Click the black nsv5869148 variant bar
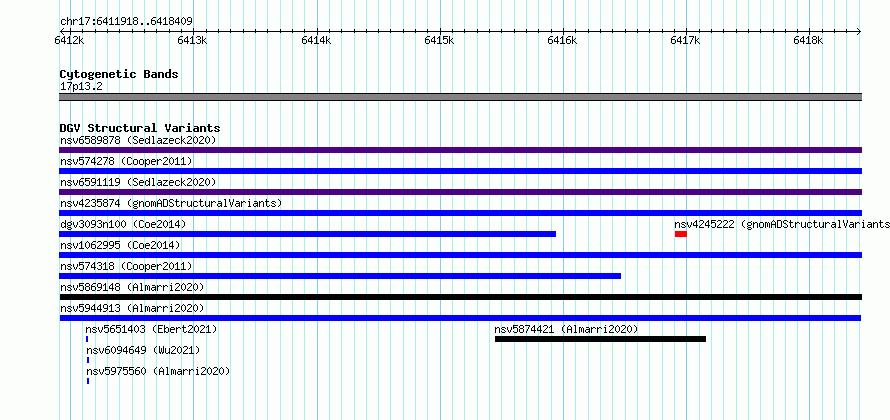This screenshot has width=890, height=420. 460,297
